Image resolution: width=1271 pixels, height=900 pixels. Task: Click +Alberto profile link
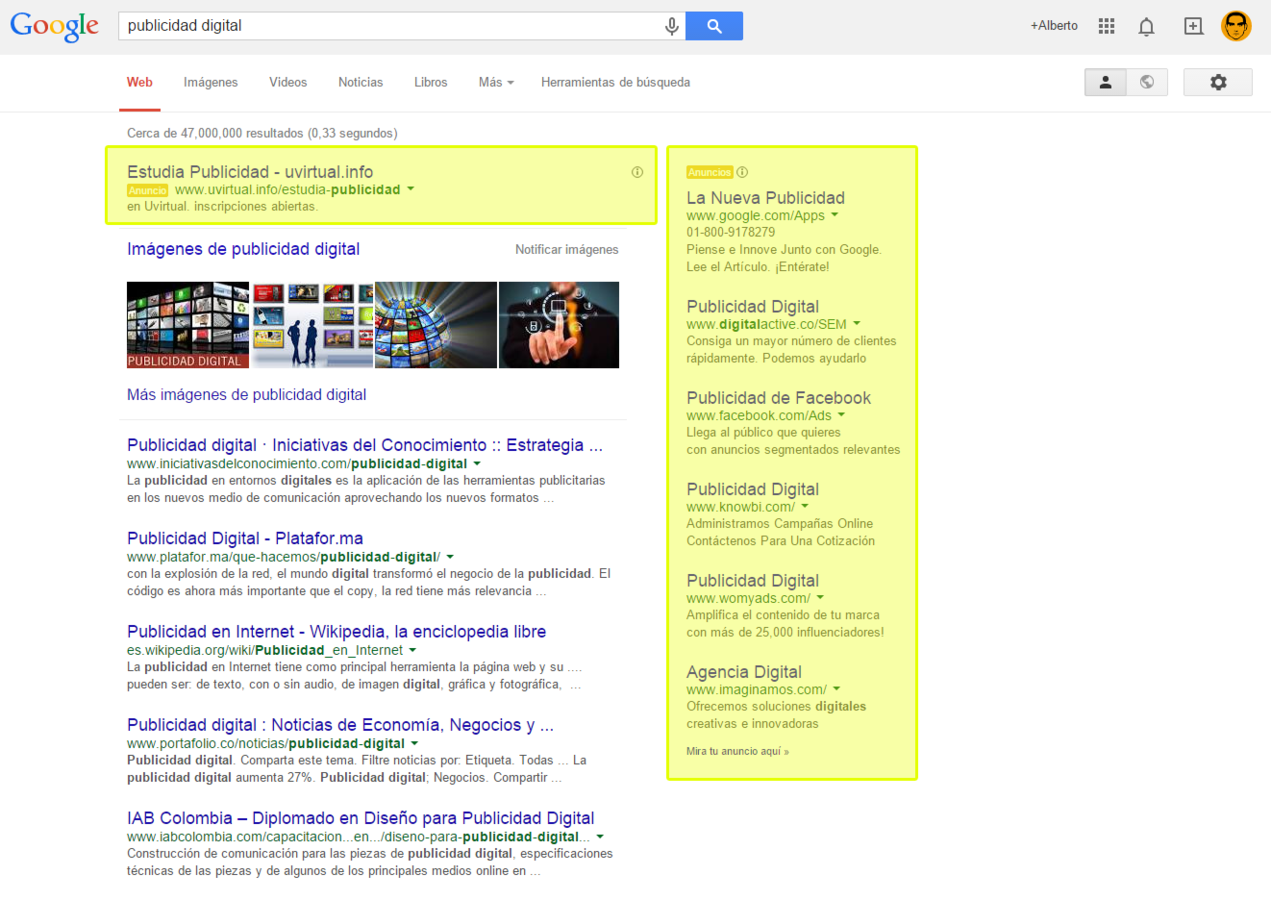point(1054,26)
